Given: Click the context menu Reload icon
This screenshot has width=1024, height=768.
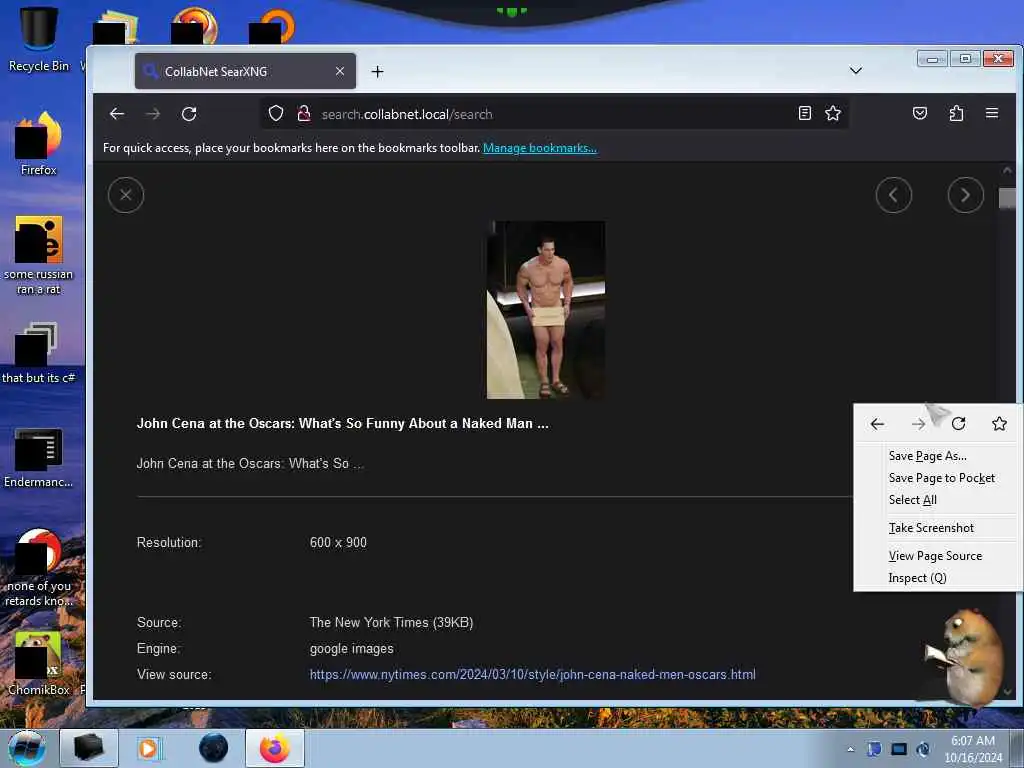Looking at the screenshot, I should [x=958, y=424].
